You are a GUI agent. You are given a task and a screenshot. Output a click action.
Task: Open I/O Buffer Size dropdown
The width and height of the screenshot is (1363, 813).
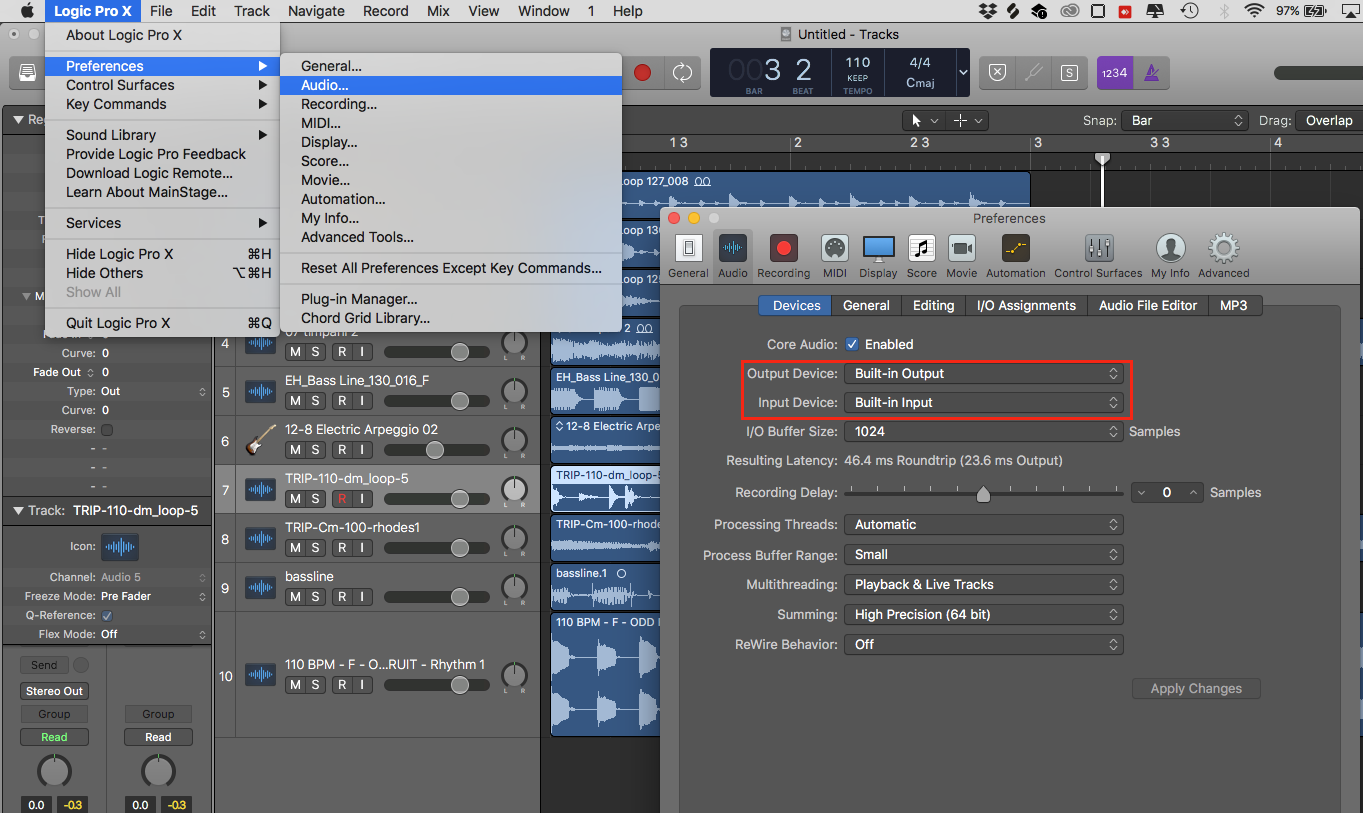point(984,431)
